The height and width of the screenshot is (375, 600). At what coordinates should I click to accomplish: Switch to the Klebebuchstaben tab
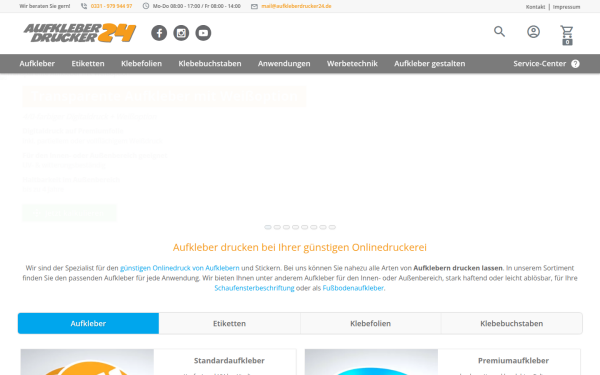tap(512, 323)
